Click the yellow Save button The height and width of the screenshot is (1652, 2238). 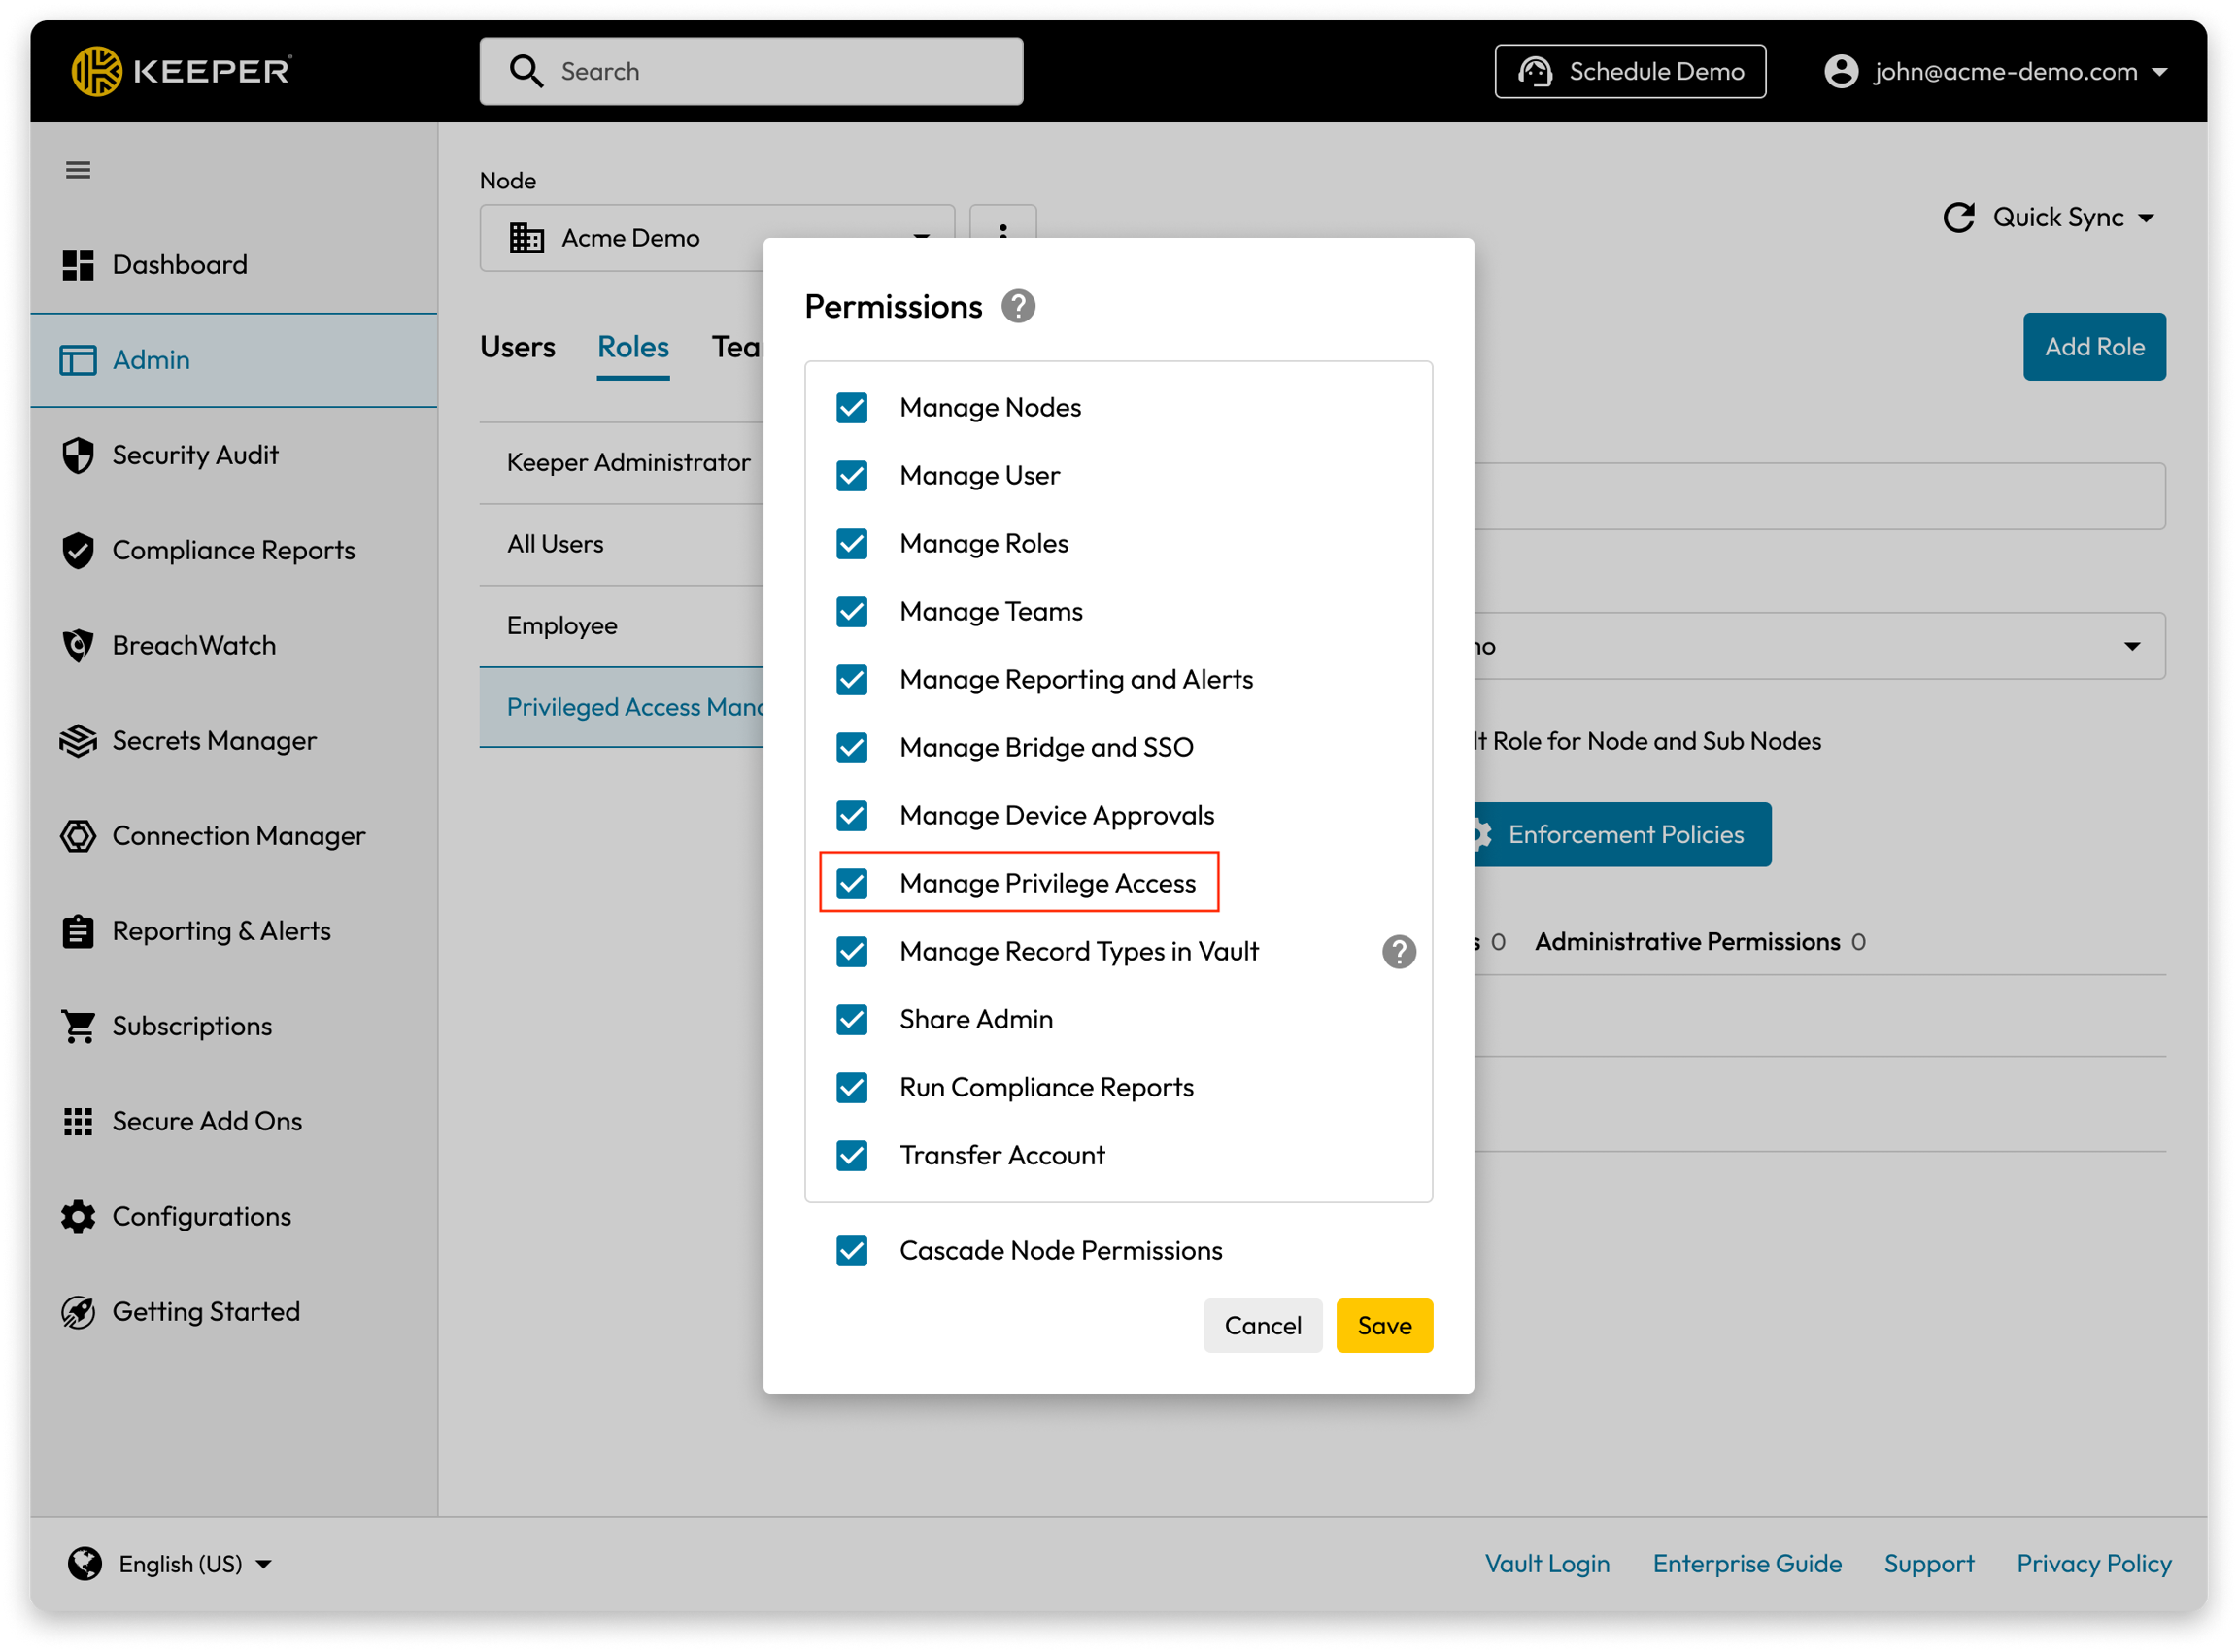[1384, 1326]
